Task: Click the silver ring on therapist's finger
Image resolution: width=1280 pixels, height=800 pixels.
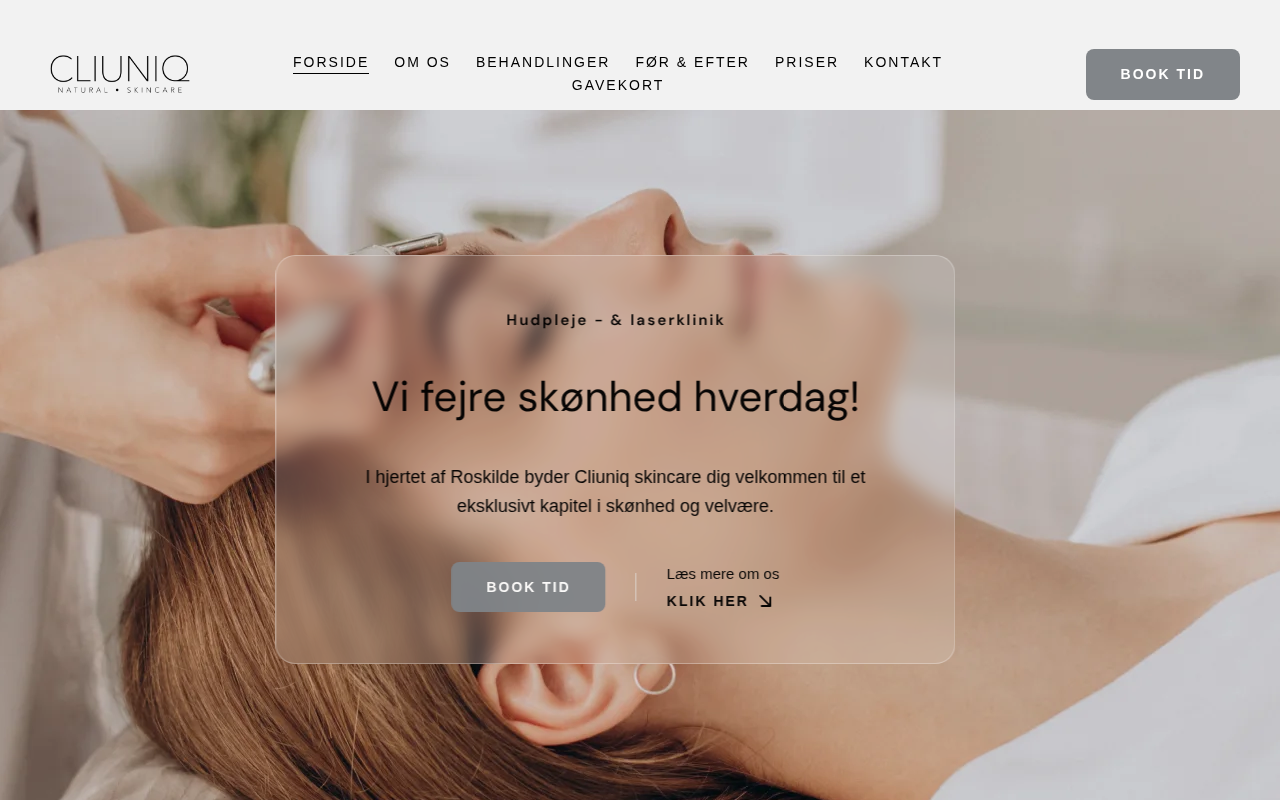Action: click(263, 362)
